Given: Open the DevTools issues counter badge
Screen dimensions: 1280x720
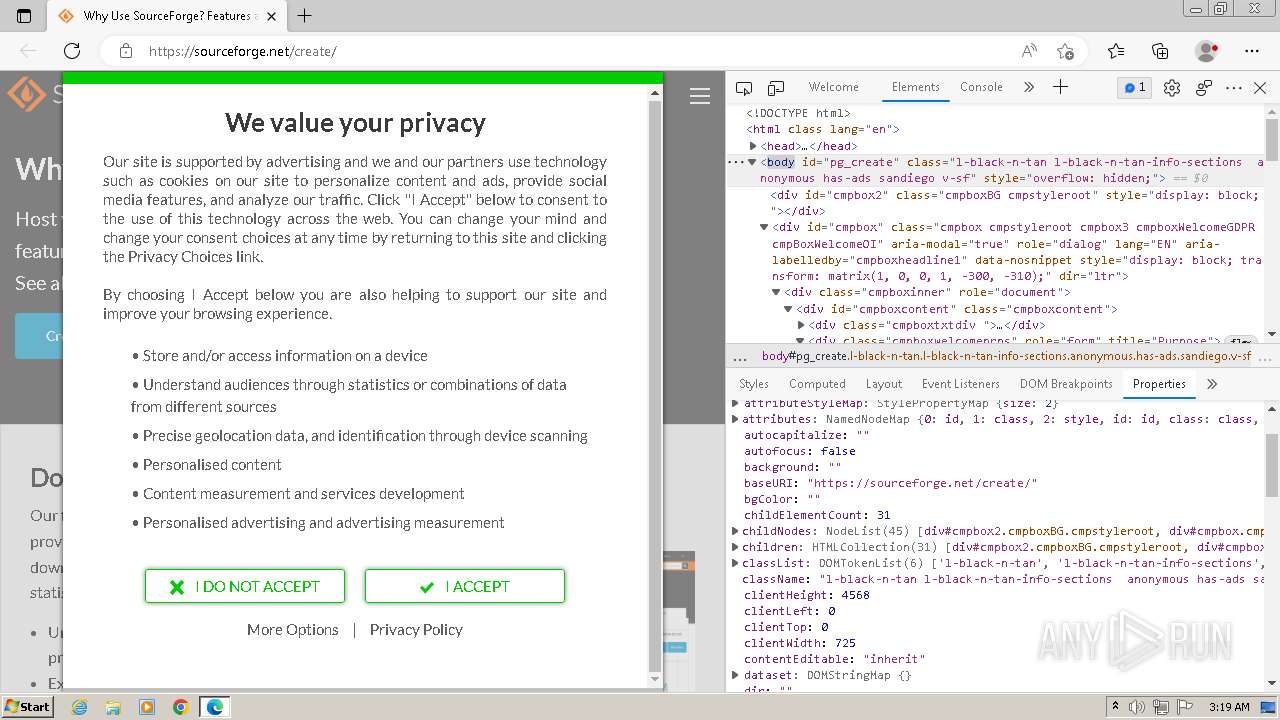Looking at the screenshot, I should tap(1134, 88).
